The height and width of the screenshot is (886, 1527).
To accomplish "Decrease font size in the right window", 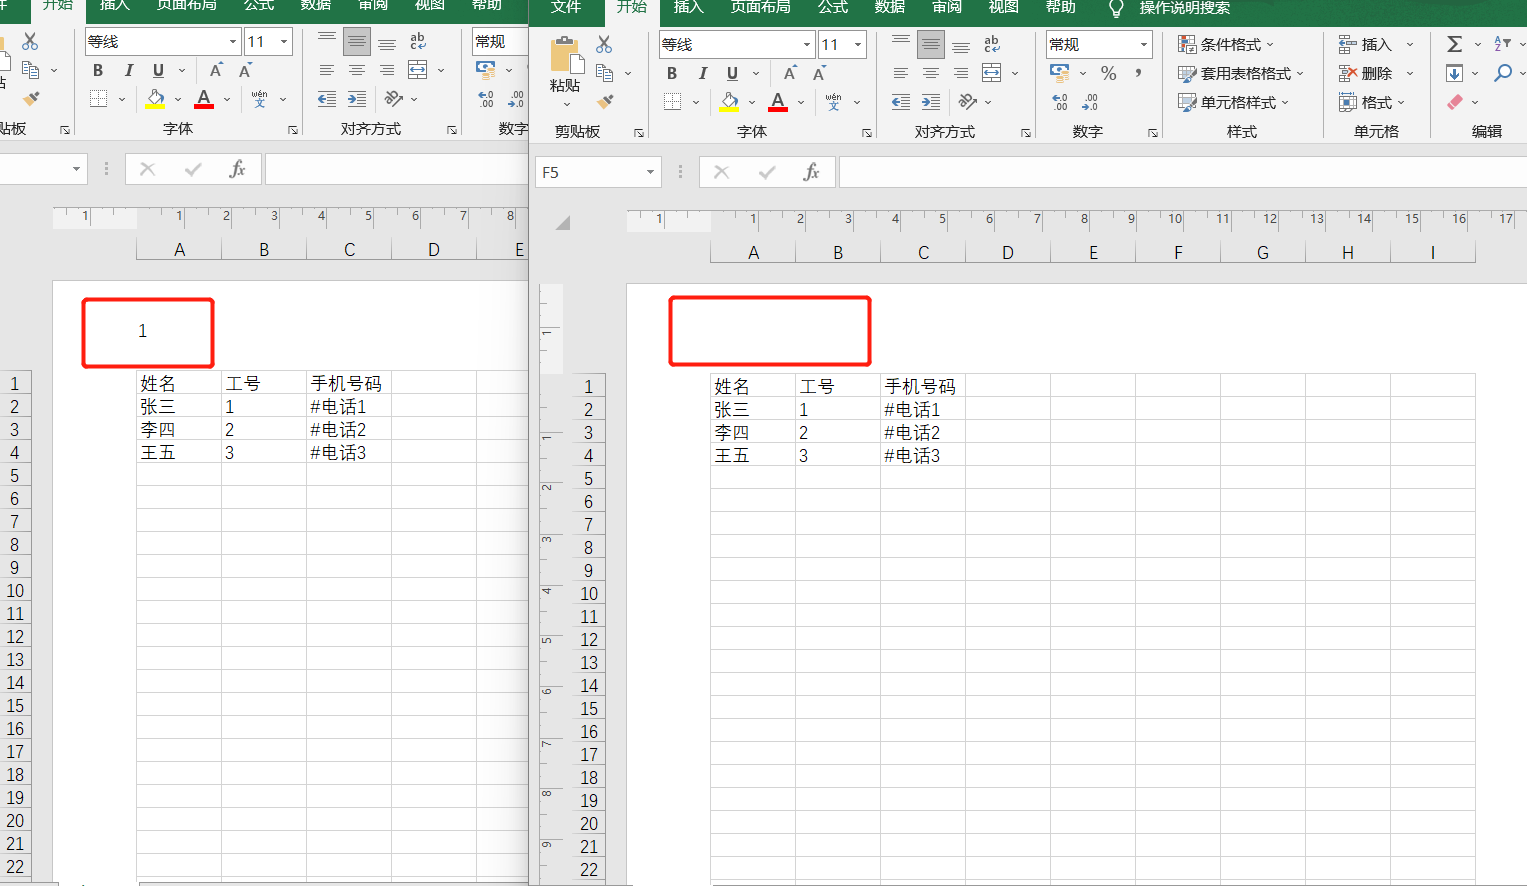I will (x=819, y=73).
